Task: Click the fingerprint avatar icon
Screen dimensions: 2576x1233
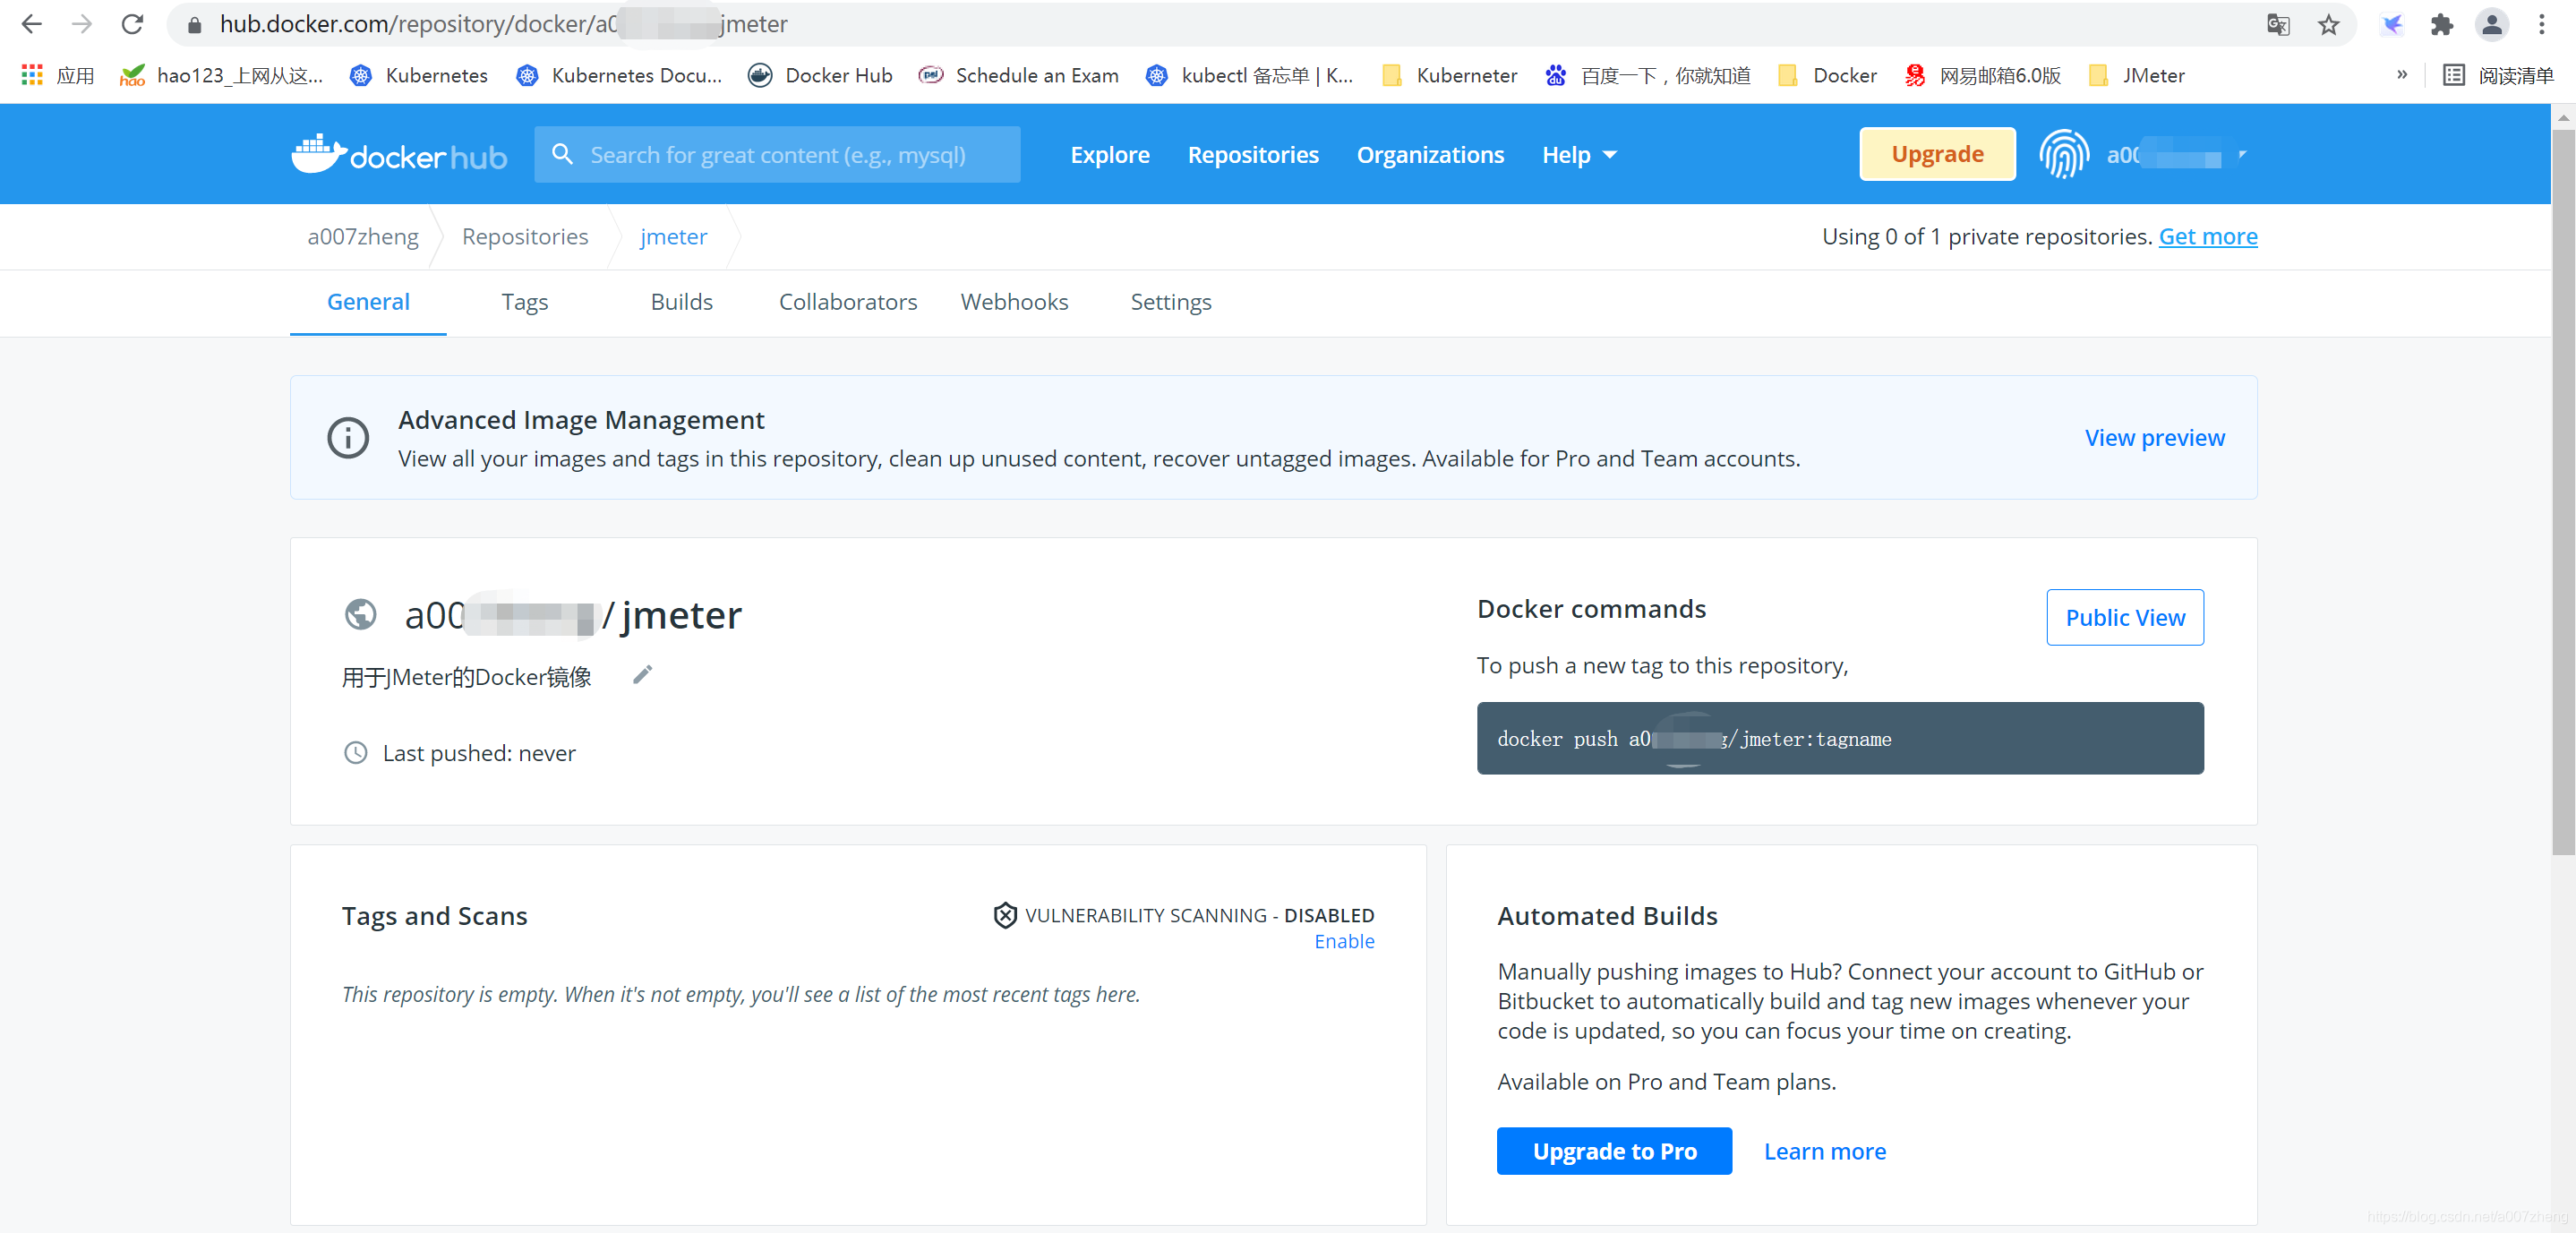Action: click(2063, 155)
